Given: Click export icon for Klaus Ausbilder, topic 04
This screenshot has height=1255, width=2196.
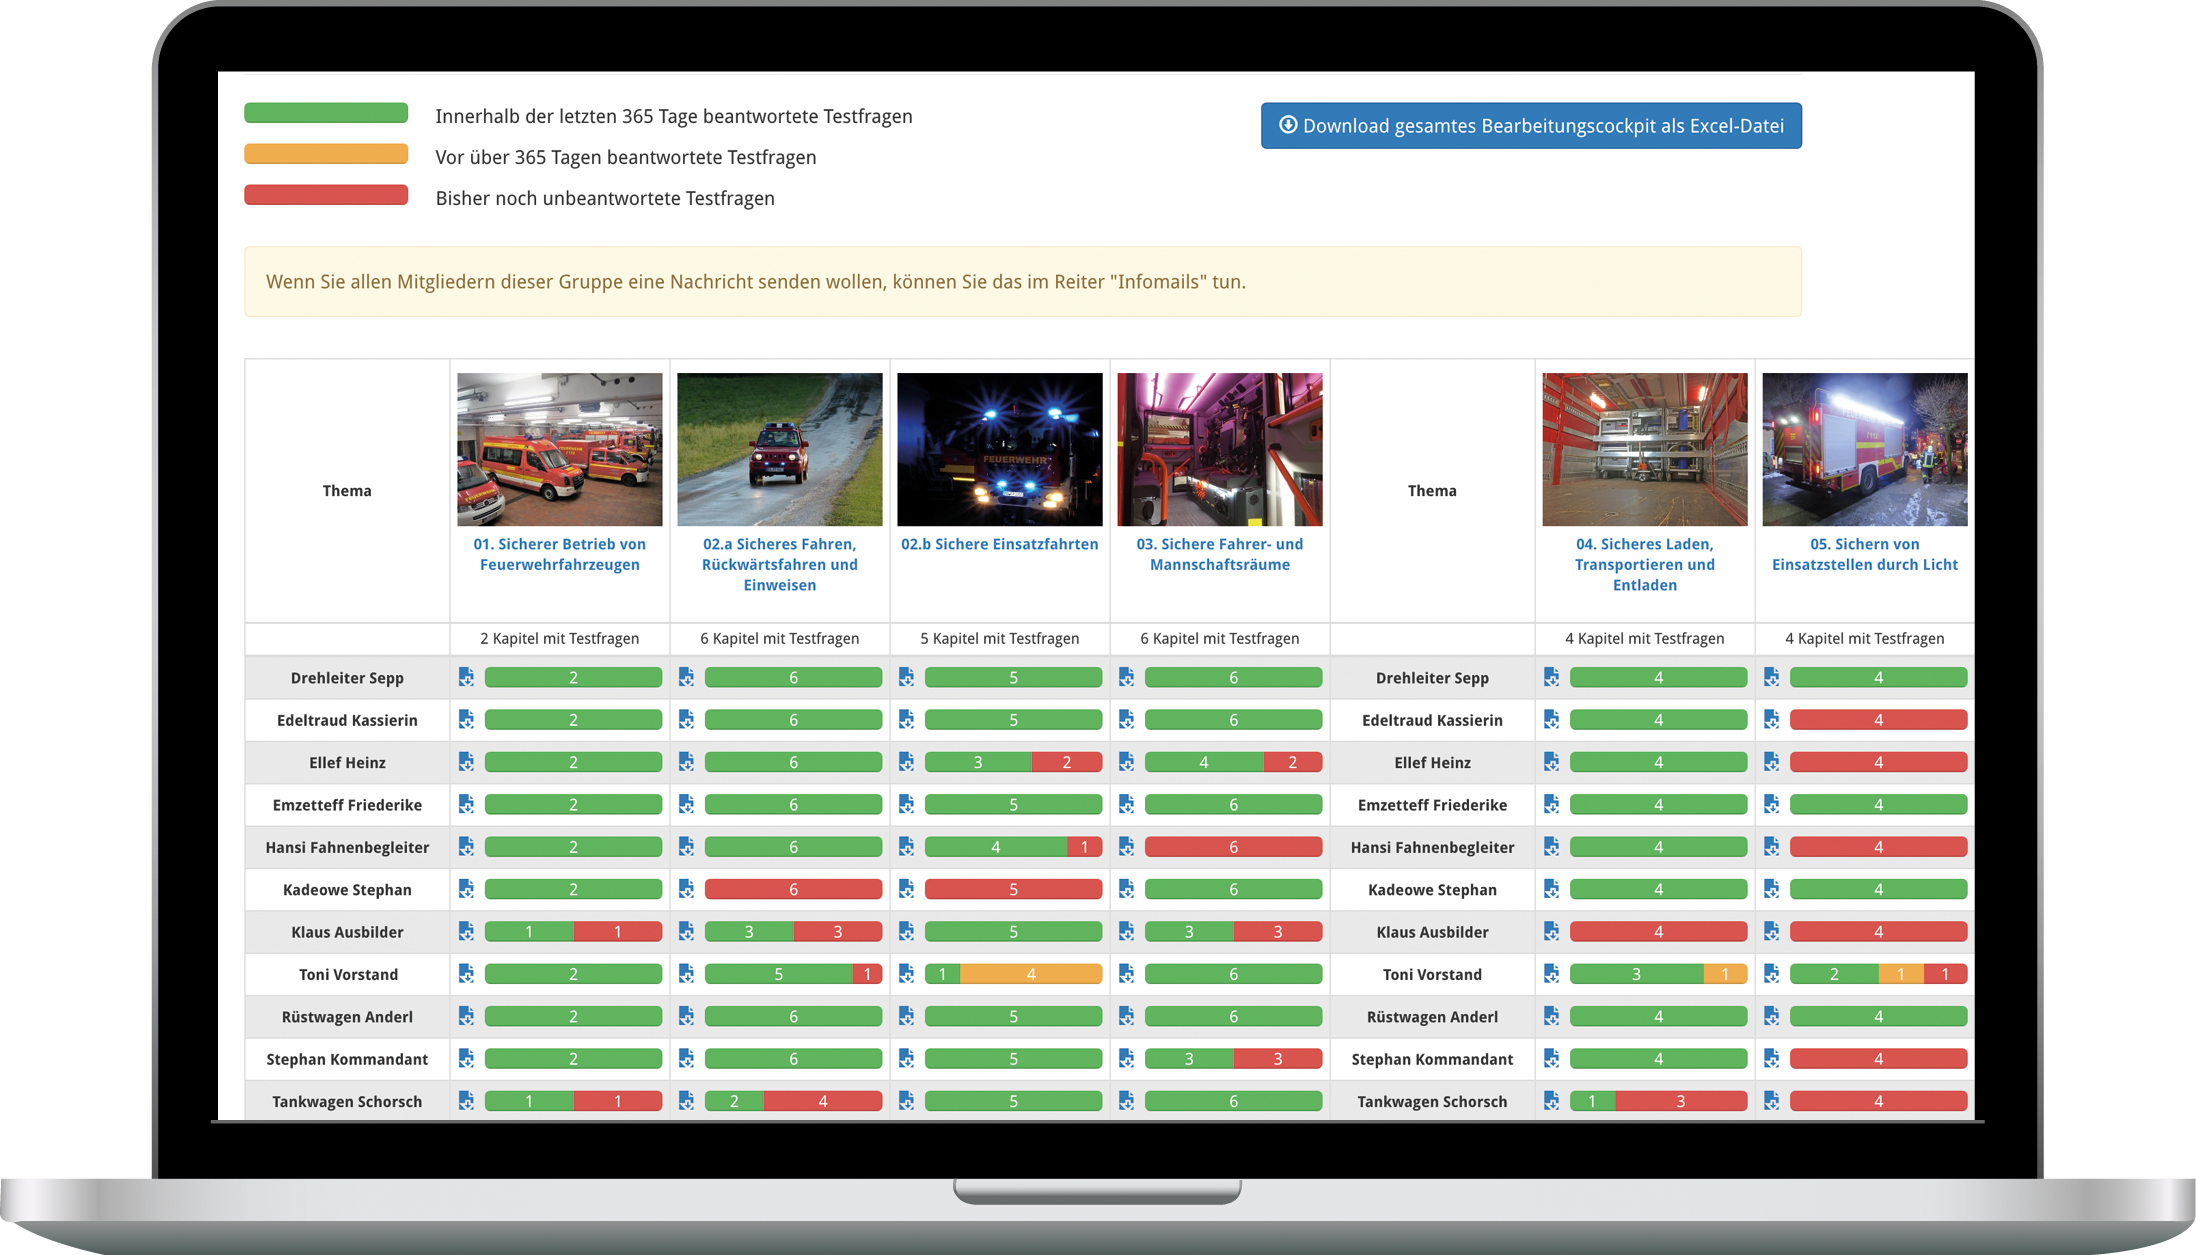Looking at the screenshot, I should (1551, 931).
